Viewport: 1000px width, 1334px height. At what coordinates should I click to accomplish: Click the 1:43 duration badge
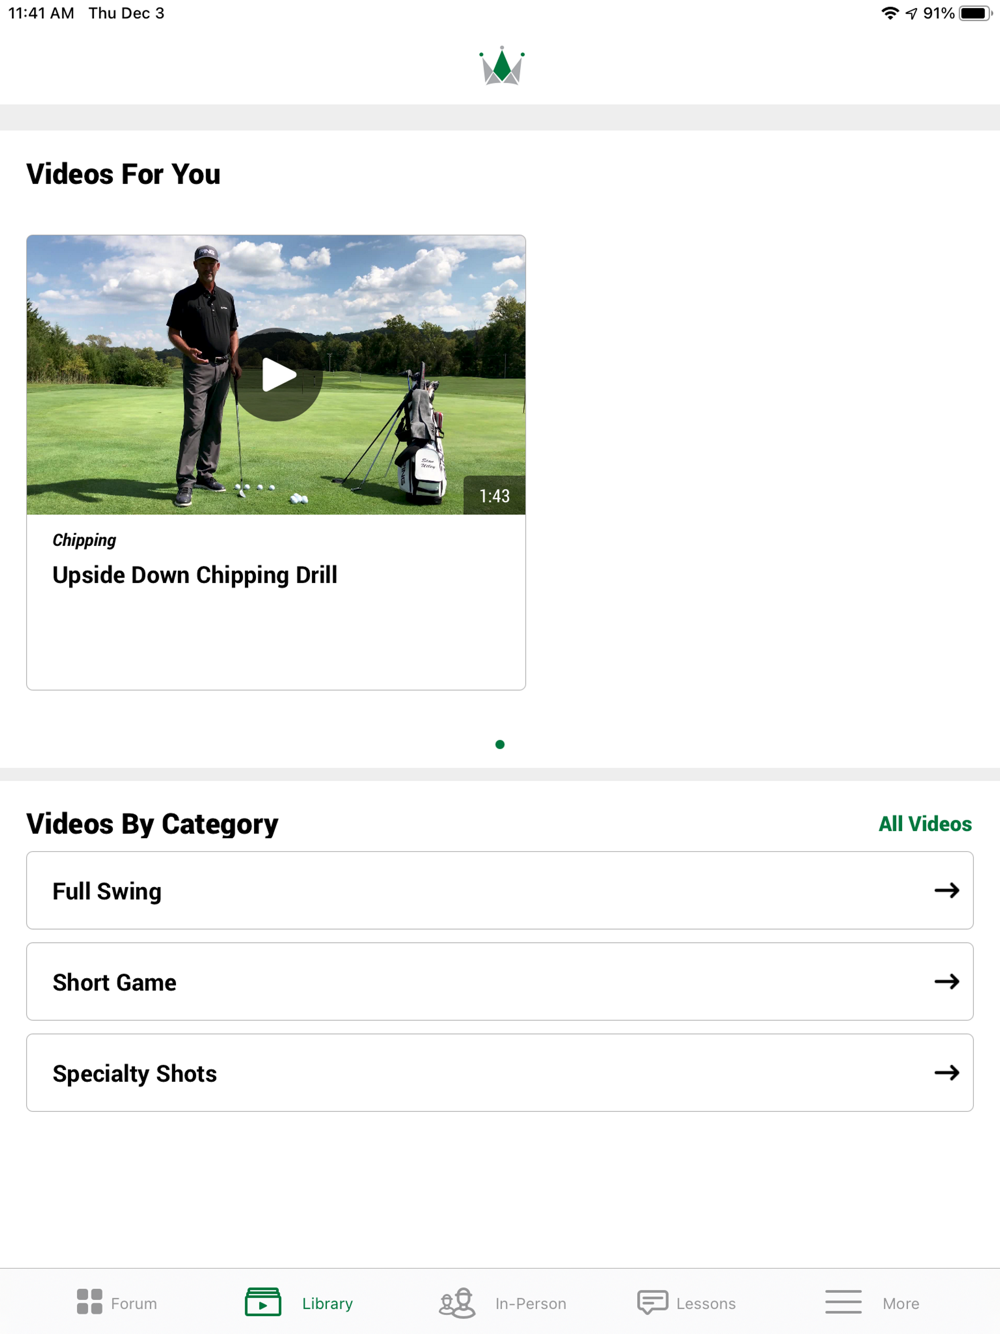click(x=494, y=496)
